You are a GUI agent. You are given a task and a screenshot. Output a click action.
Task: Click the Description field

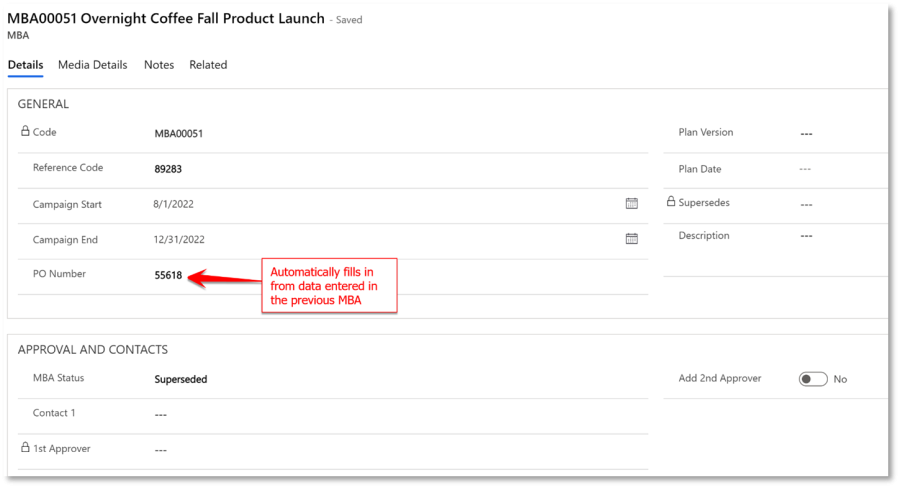806,236
